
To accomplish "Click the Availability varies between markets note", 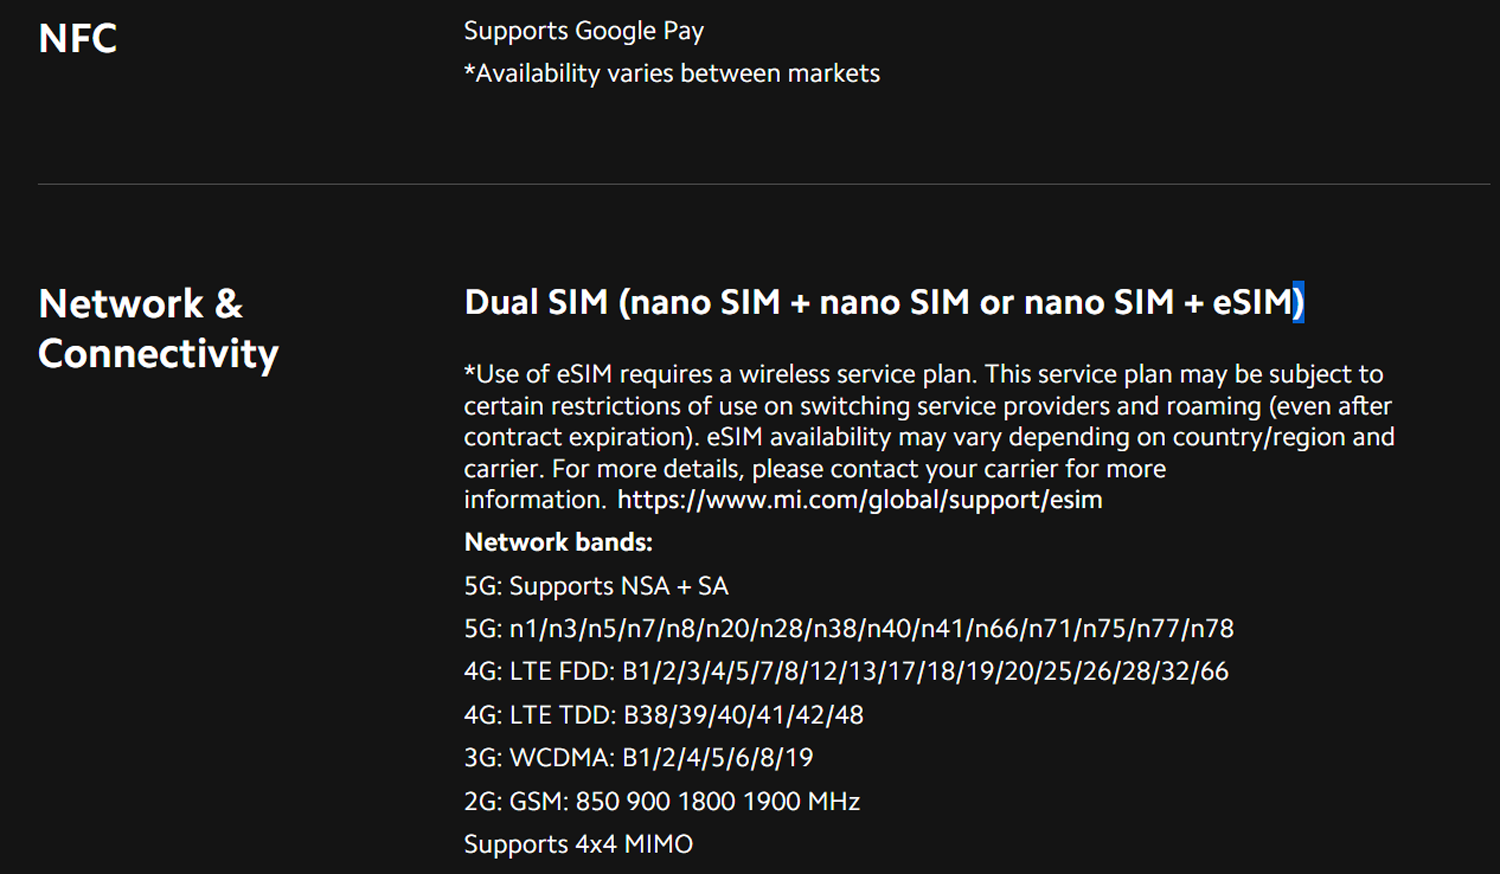I will point(672,74).
